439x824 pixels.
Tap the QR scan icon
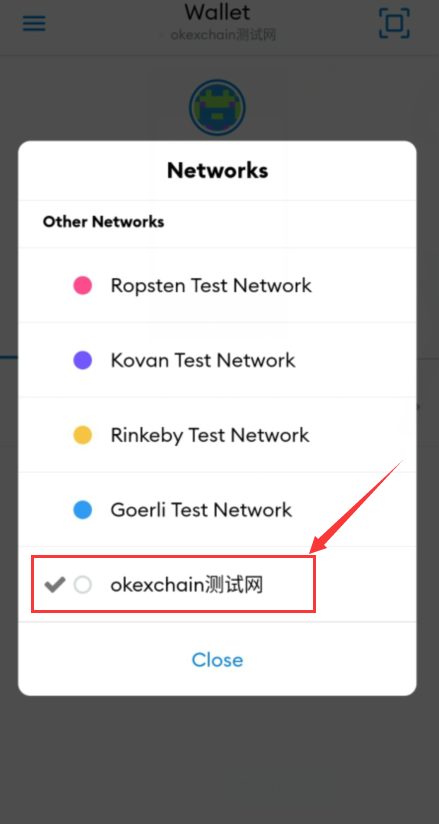[x=394, y=23]
